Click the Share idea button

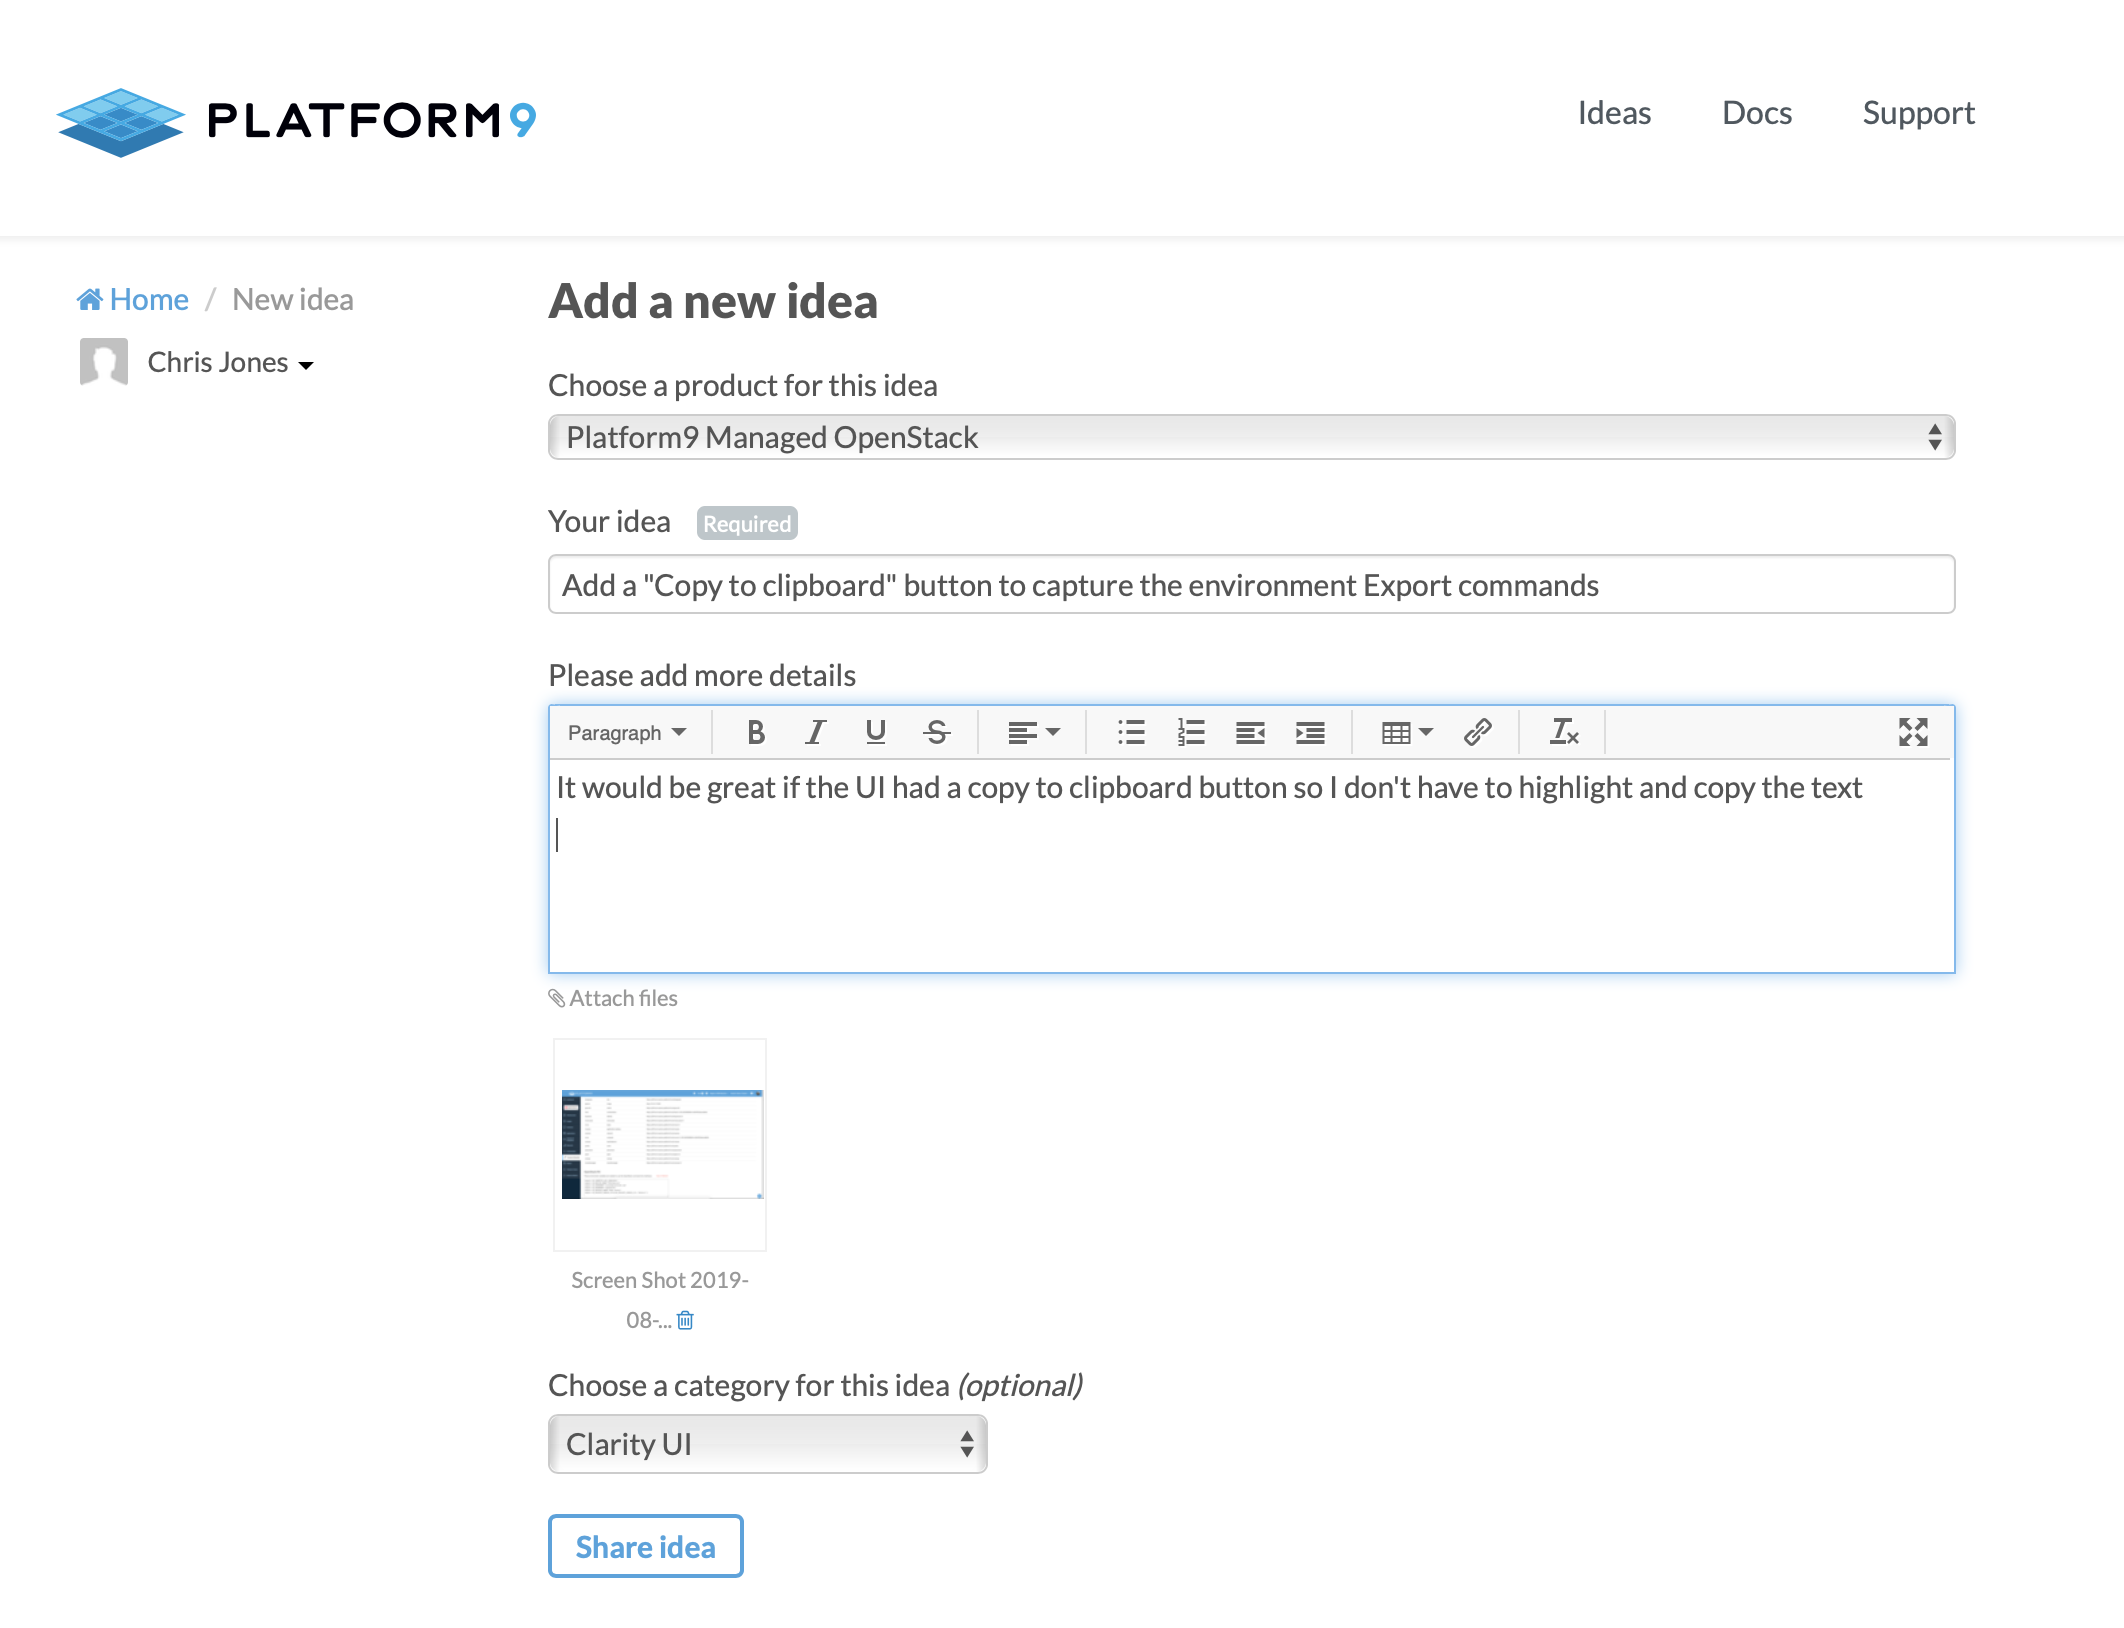pos(645,1547)
